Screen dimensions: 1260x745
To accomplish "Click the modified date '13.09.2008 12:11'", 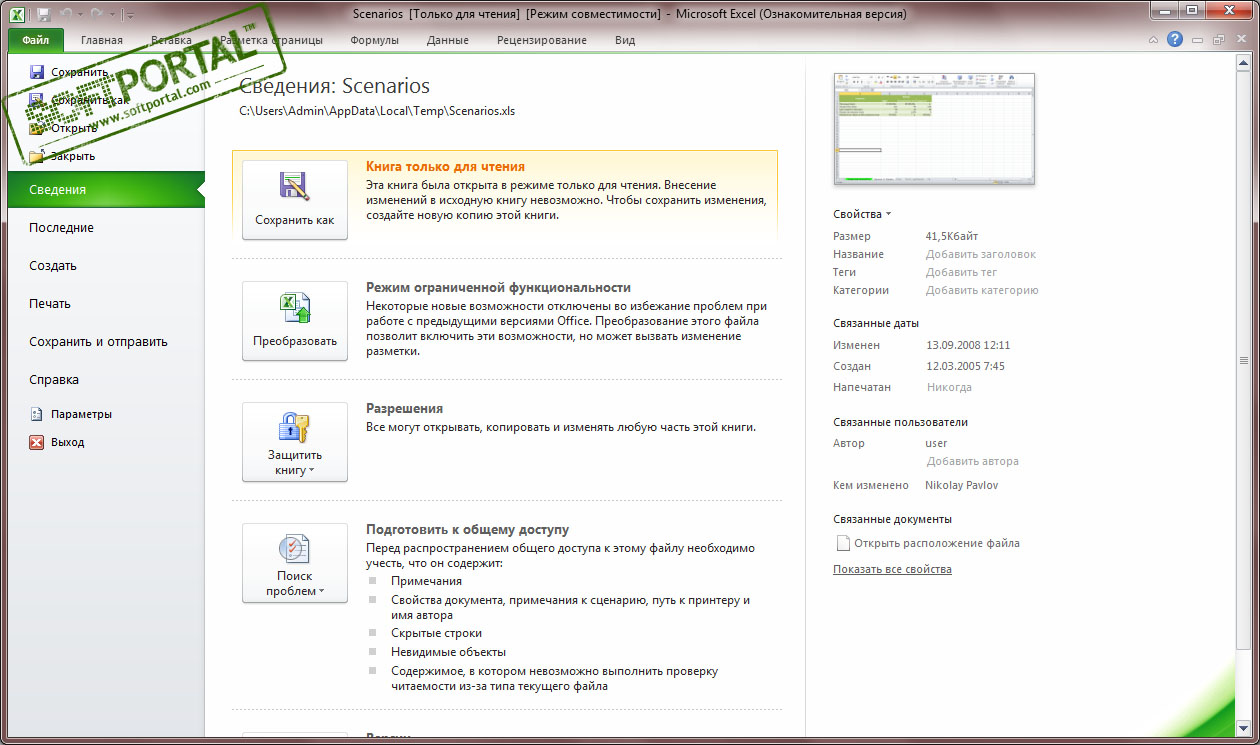I will 968,345.
